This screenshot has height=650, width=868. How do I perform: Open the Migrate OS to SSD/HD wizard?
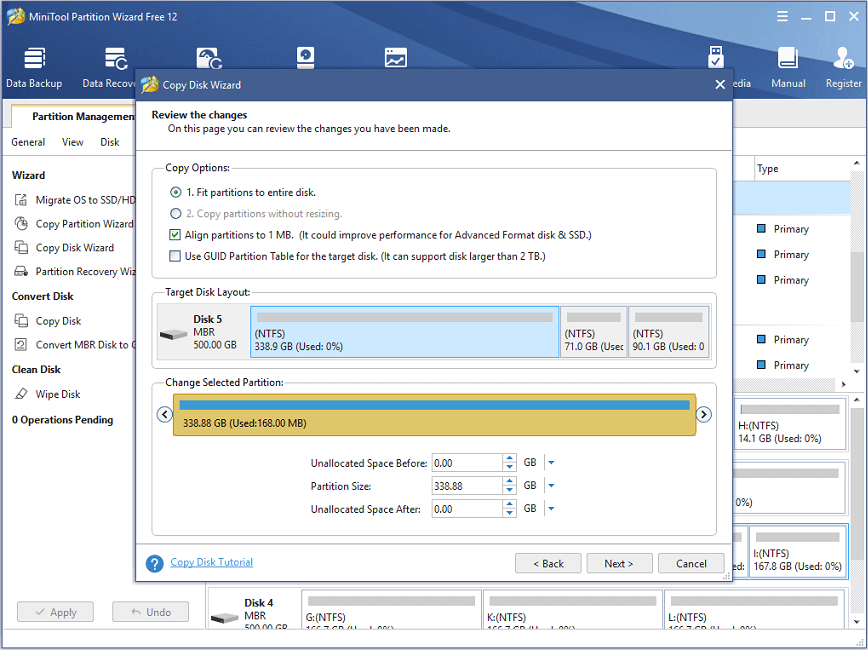click(x=74, y=199)
